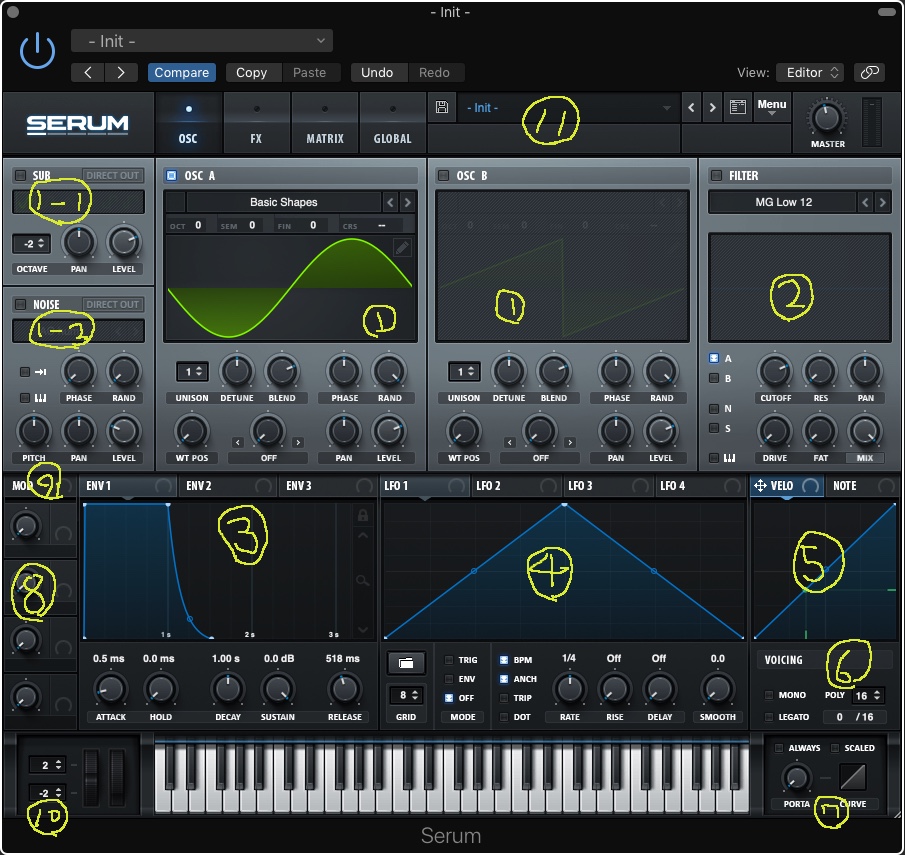
Task: Switch to the GLOBAL tab
Action: tap(392, 124)
